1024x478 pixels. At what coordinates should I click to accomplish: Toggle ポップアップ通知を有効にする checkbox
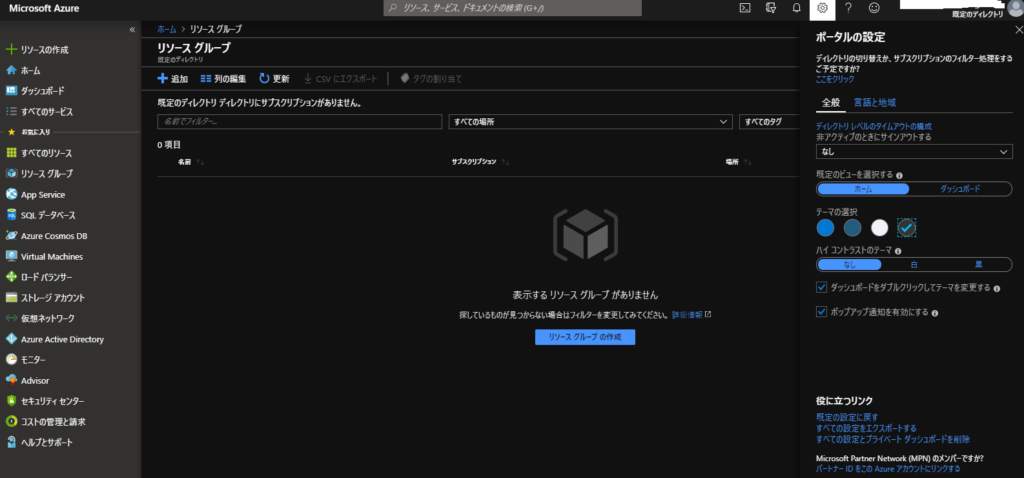coord(822,312)
